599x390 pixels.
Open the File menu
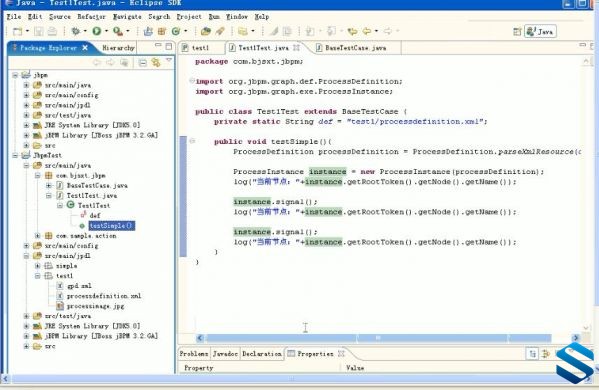pos(14,17)
